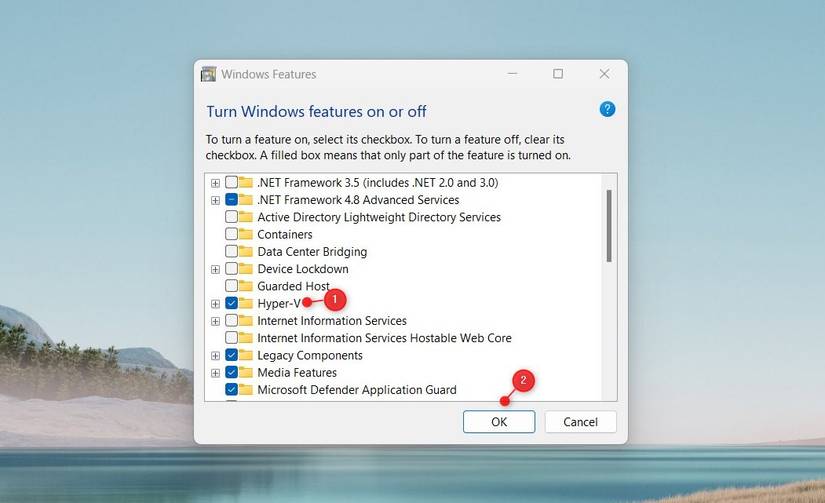Select the Data Center Bridging folder icon
The image size is (825, 503).
point(246,252)
